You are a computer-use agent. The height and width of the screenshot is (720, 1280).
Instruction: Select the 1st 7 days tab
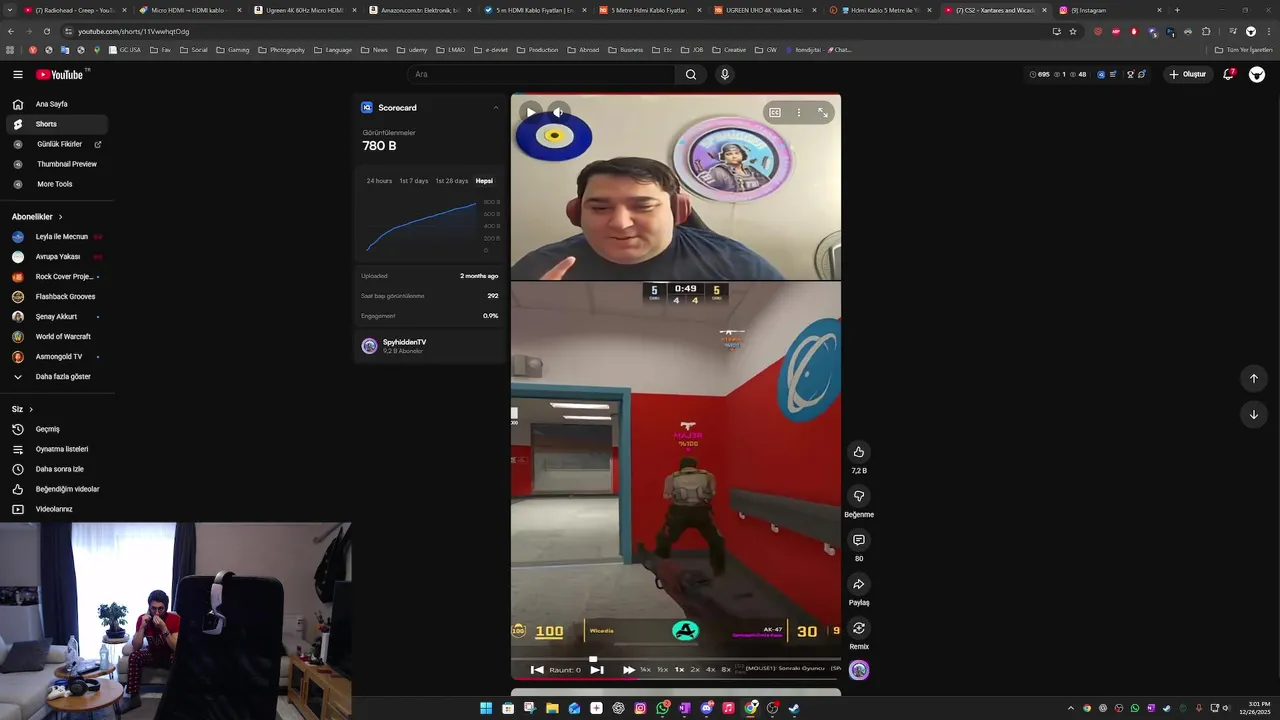tap(414, 181)
